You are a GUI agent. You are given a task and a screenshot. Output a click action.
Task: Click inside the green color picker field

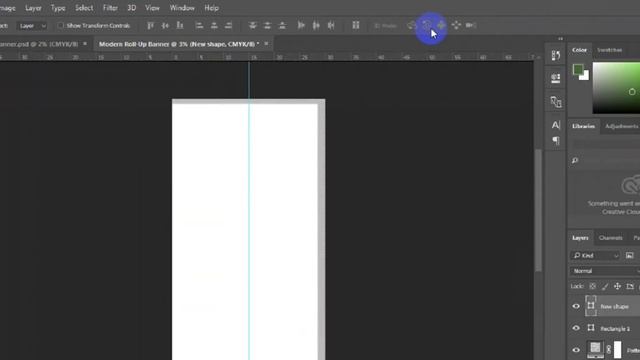[616, 88]
